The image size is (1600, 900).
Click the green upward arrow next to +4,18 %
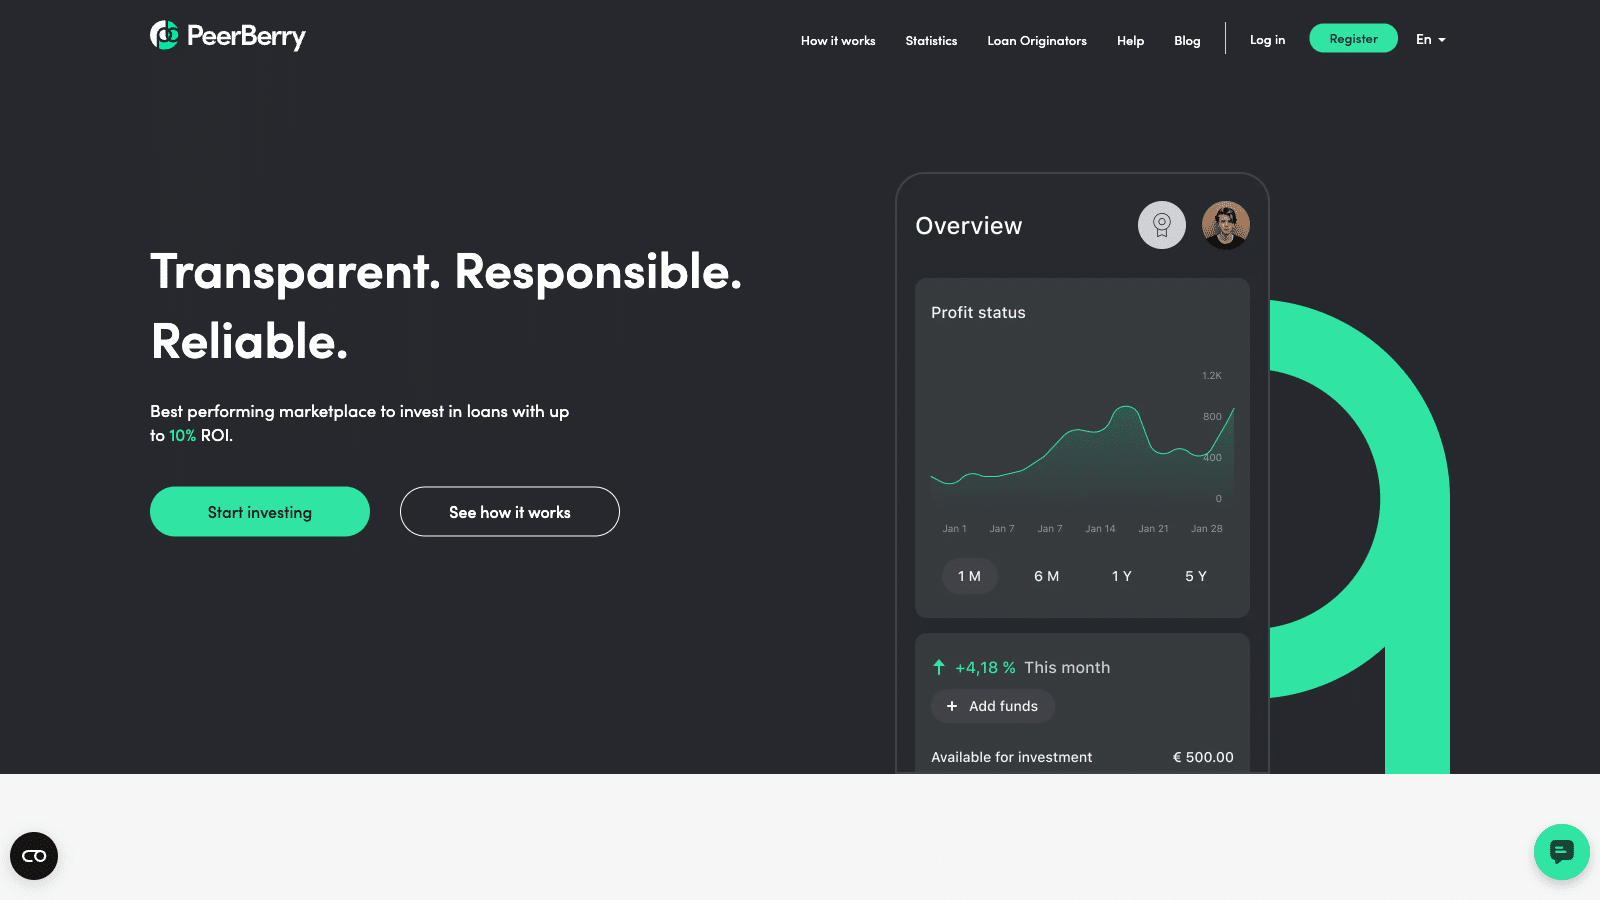coord(939,667)
